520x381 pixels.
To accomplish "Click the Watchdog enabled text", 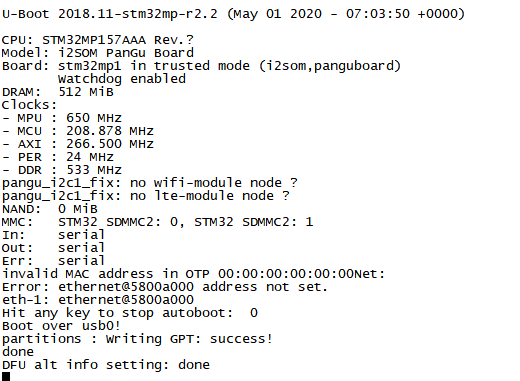I will point(122,79).
